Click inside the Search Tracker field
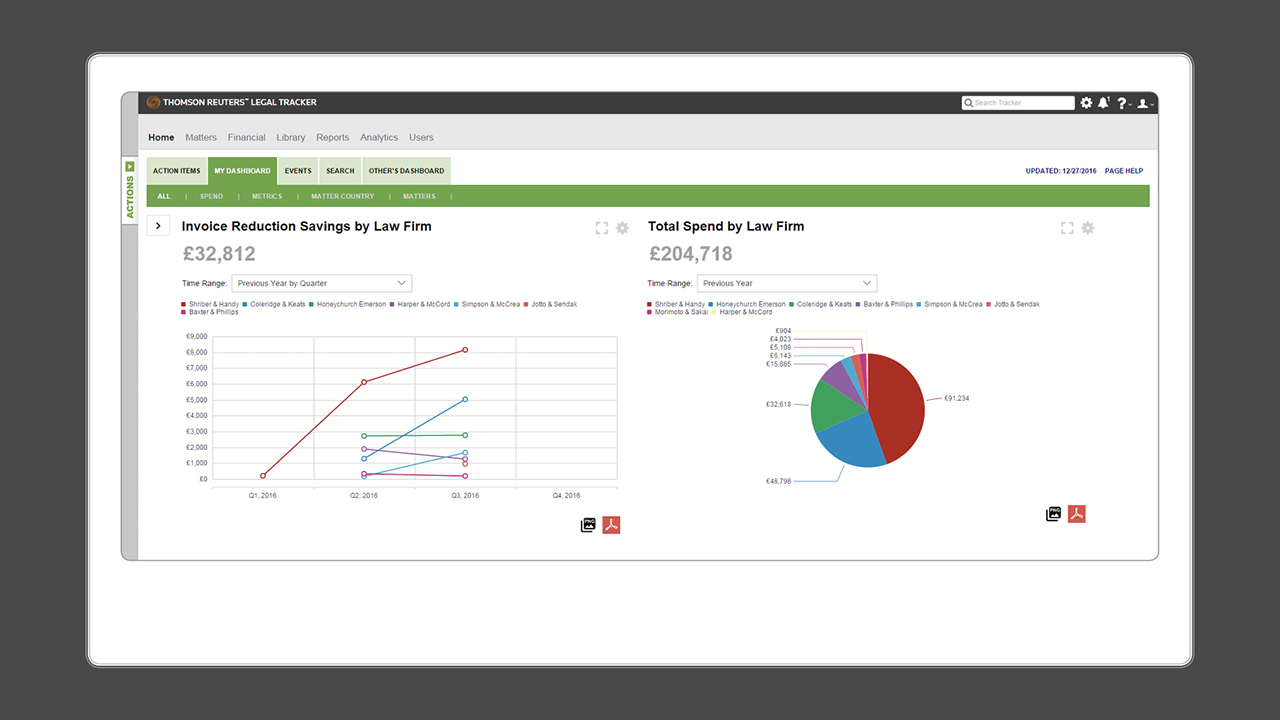 tap(1017, 102)
